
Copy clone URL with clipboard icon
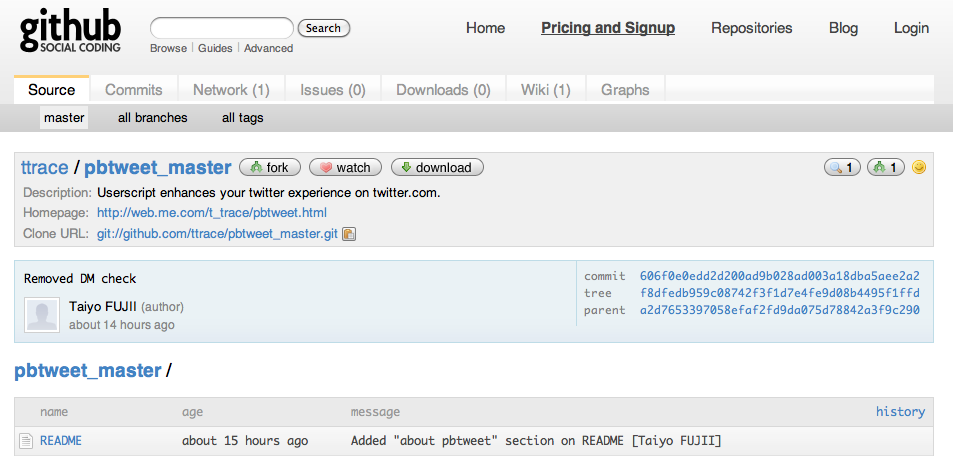349,234
